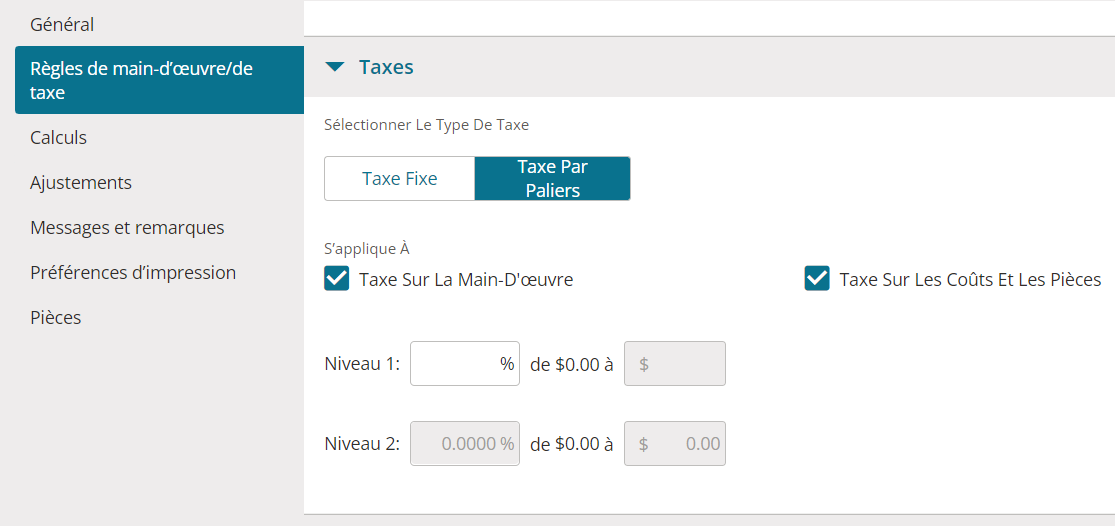Uncheck Taxe Sur Les Coûts Et Les Pièces

(817, 279)
